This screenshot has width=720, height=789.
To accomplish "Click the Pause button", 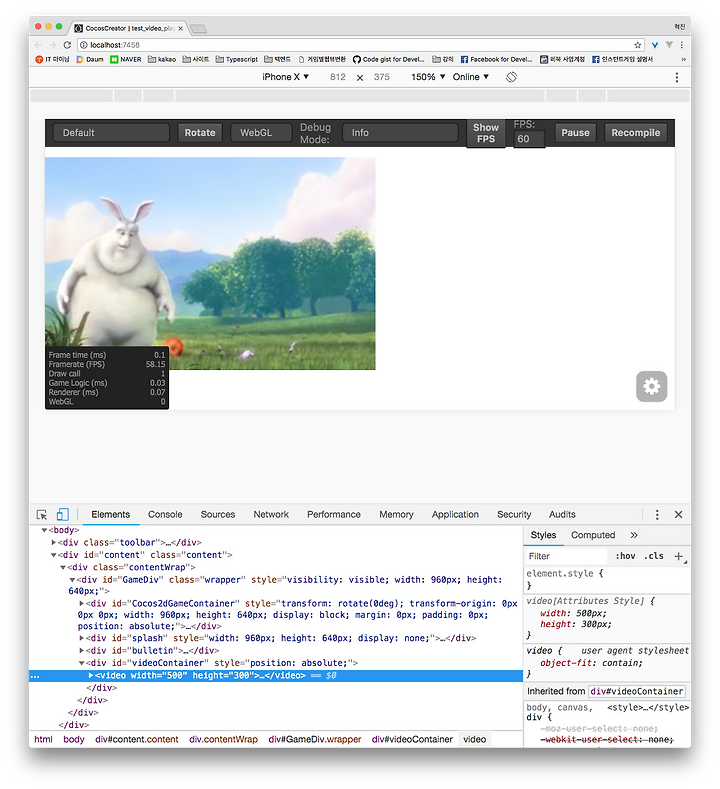I will point(575,133).
